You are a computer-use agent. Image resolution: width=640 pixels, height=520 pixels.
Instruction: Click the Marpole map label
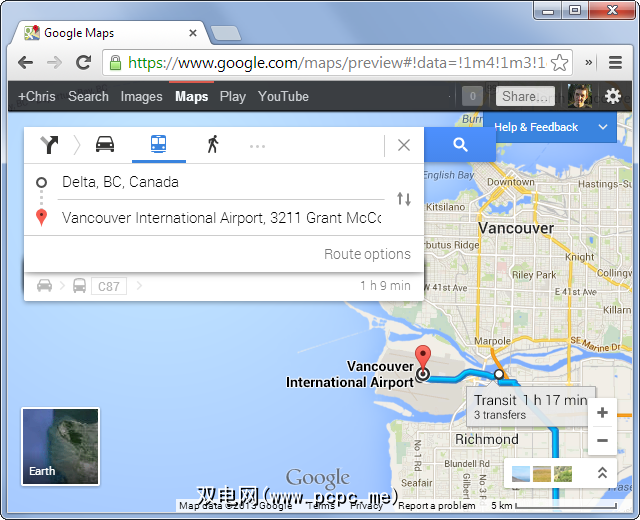[x=492, y=341]
